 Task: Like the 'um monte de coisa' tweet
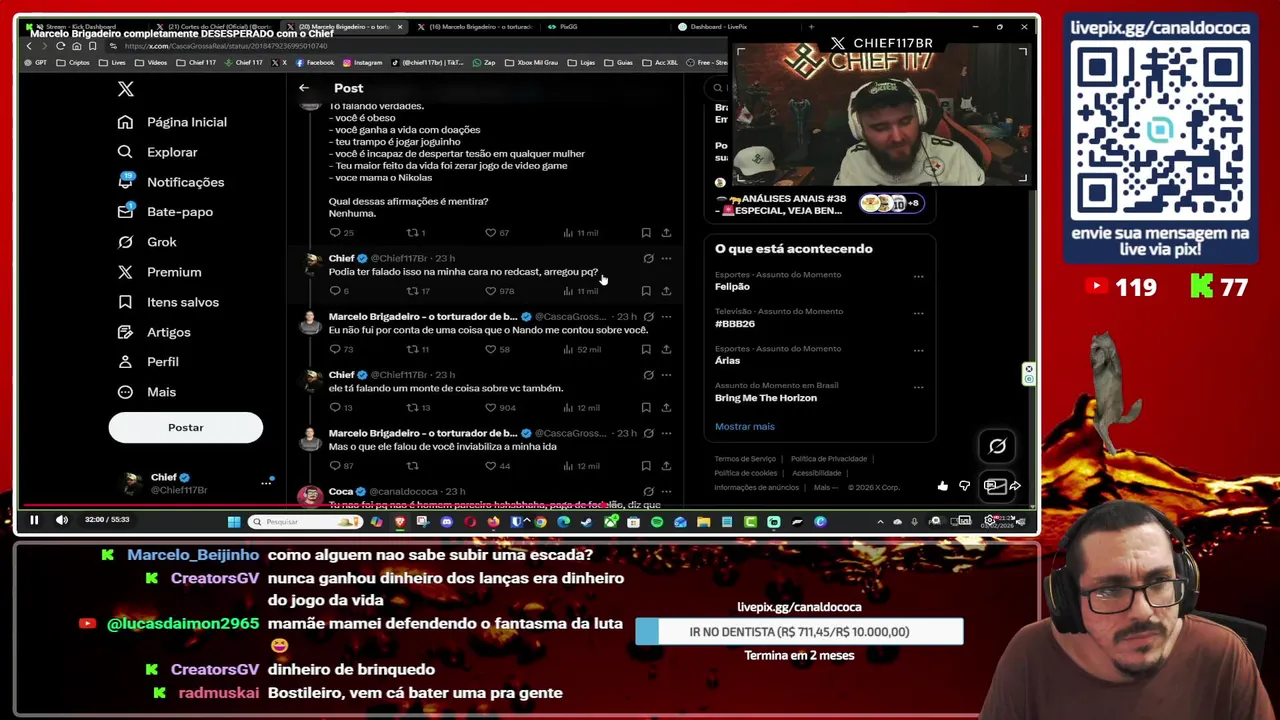click(x=491, y=408)
